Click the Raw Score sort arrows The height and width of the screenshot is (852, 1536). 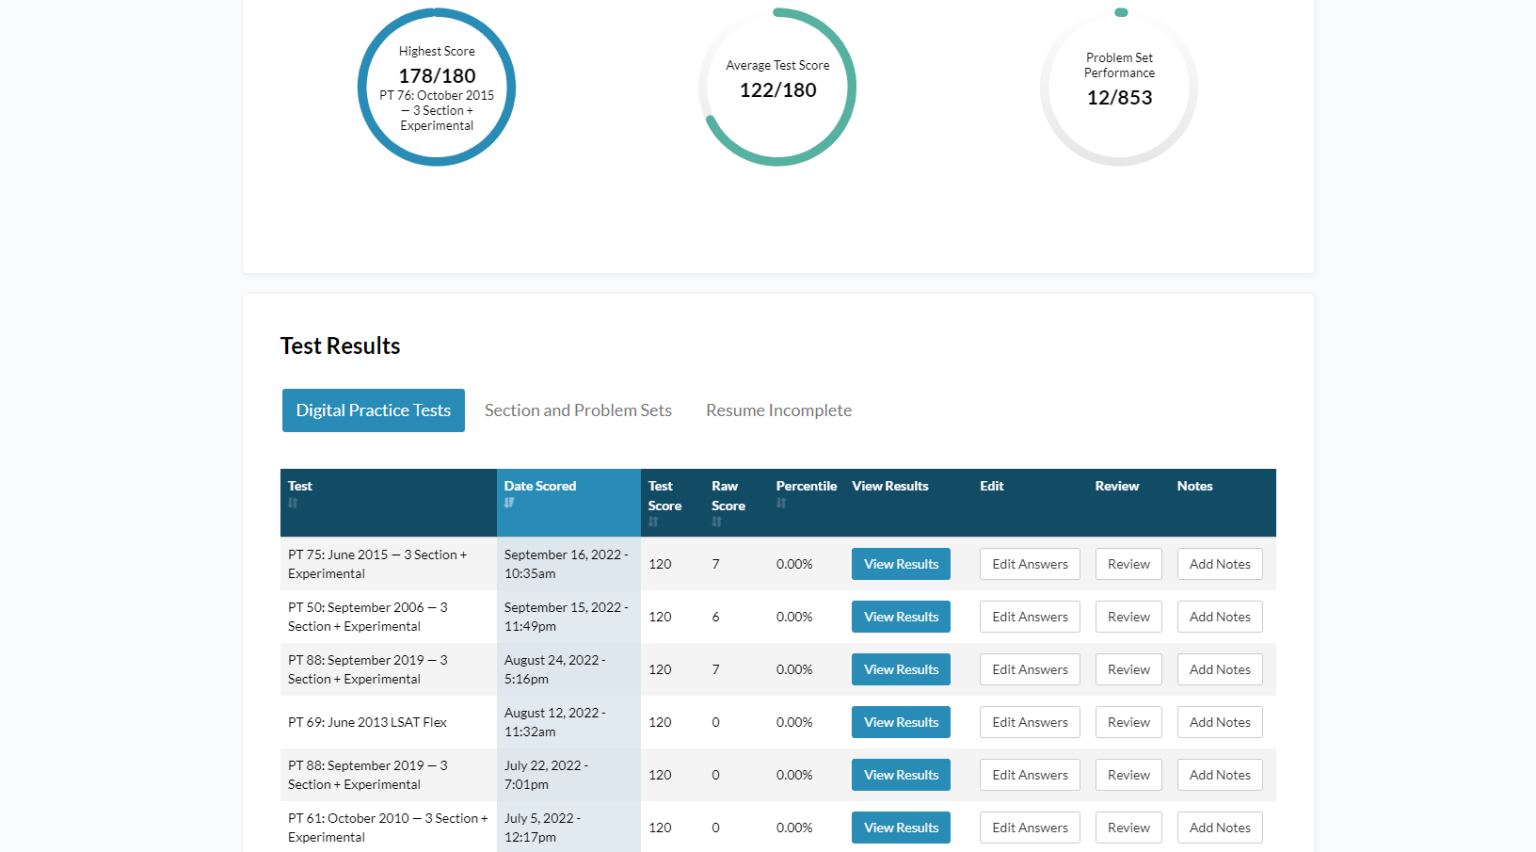719,522
